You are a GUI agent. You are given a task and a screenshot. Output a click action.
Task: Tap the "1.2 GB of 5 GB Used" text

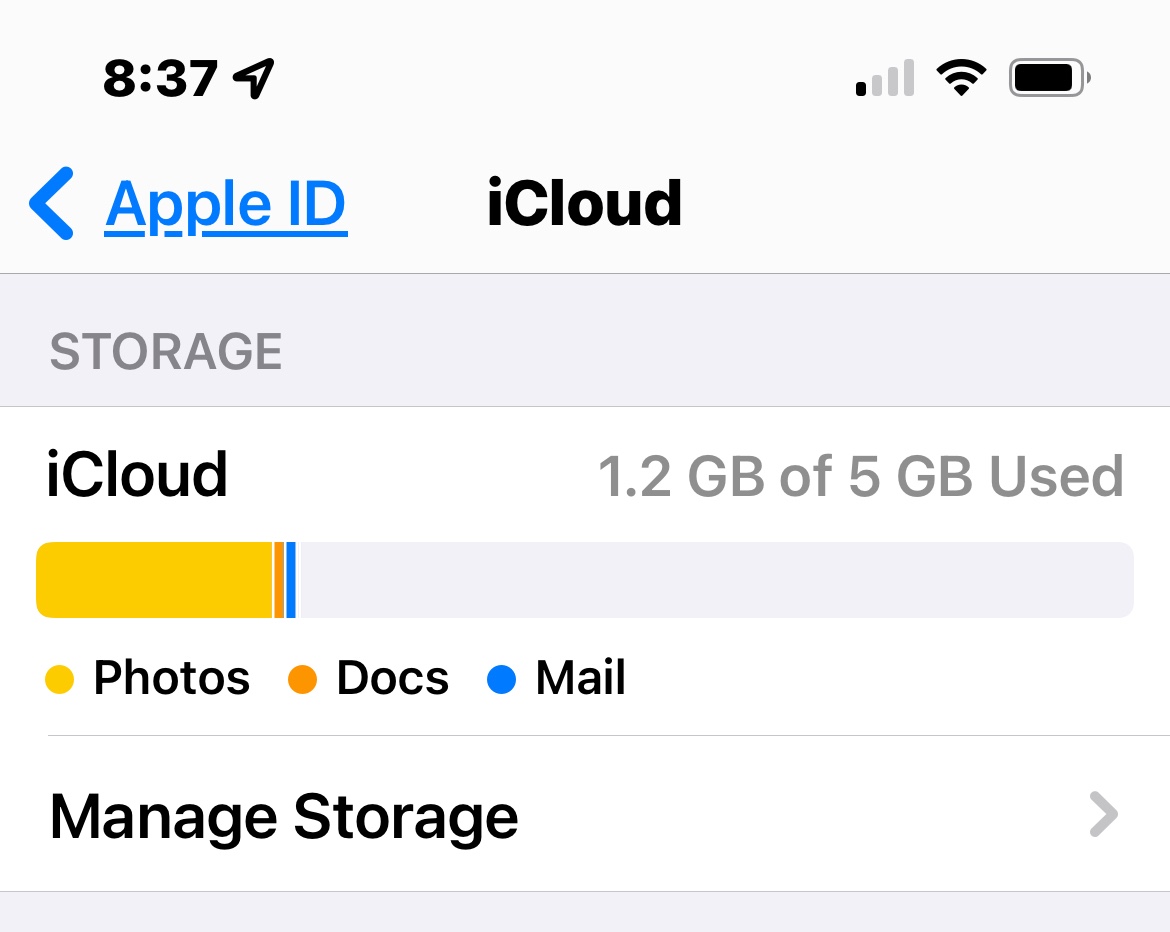(860, 477)
